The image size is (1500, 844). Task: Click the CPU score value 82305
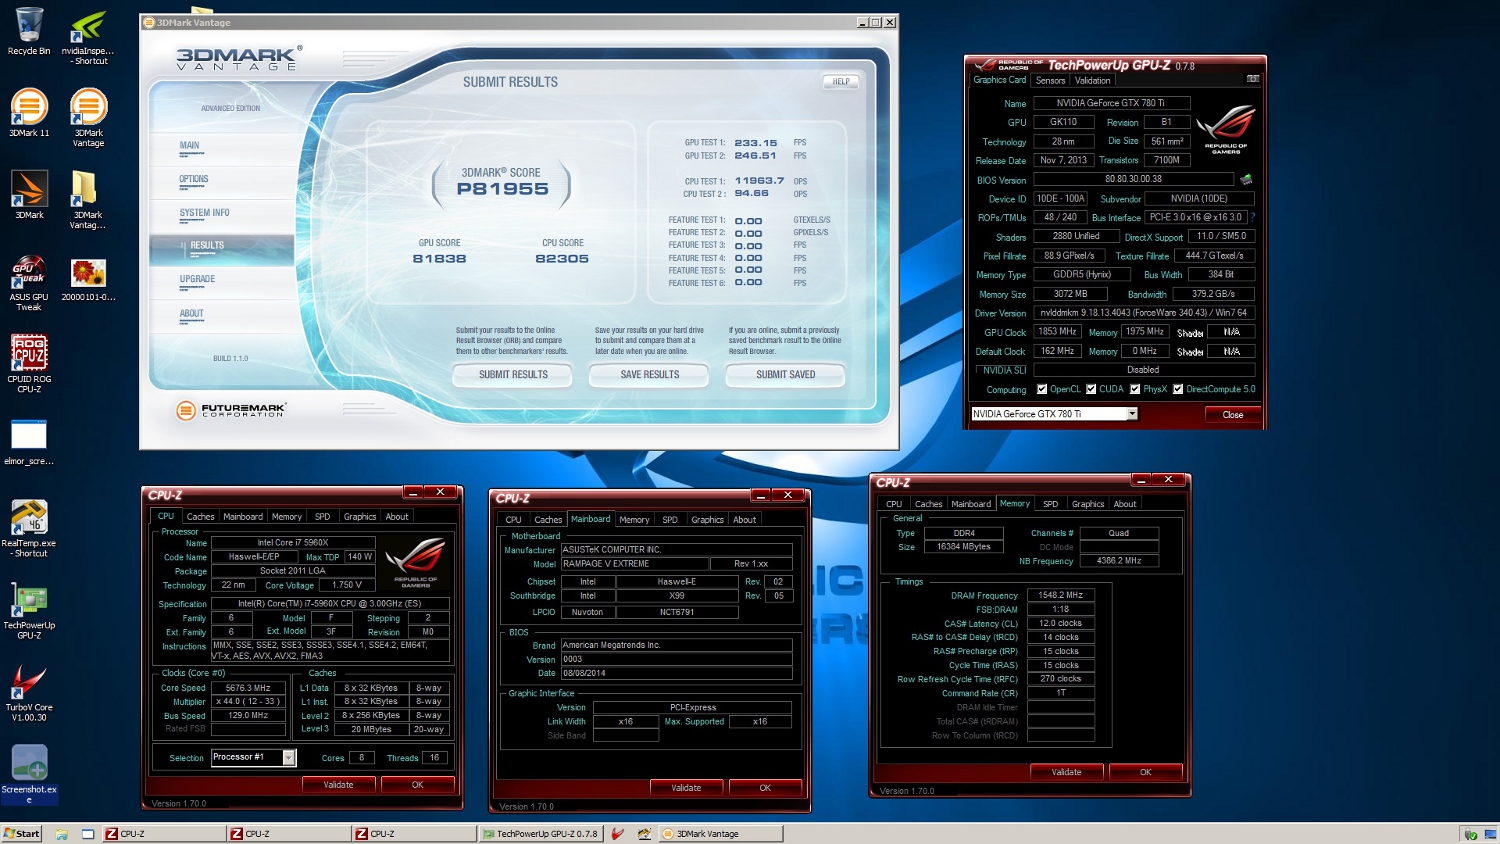(562, 259)
